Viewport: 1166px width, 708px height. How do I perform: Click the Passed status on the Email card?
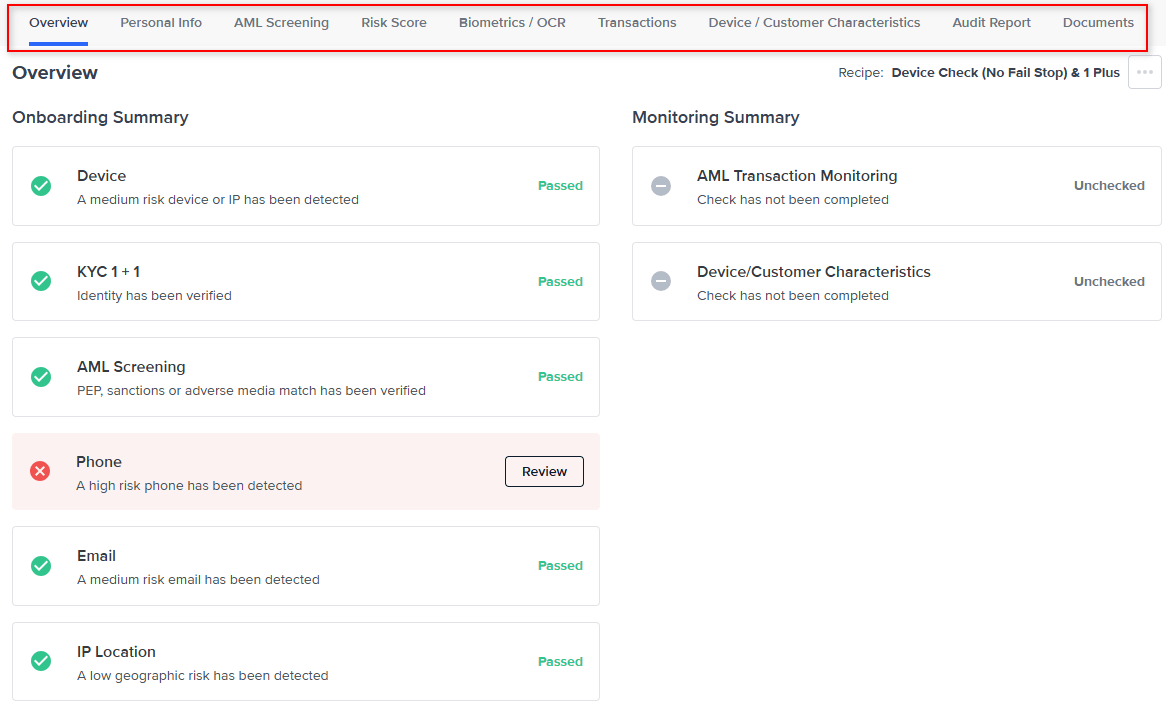pos(560,566)
